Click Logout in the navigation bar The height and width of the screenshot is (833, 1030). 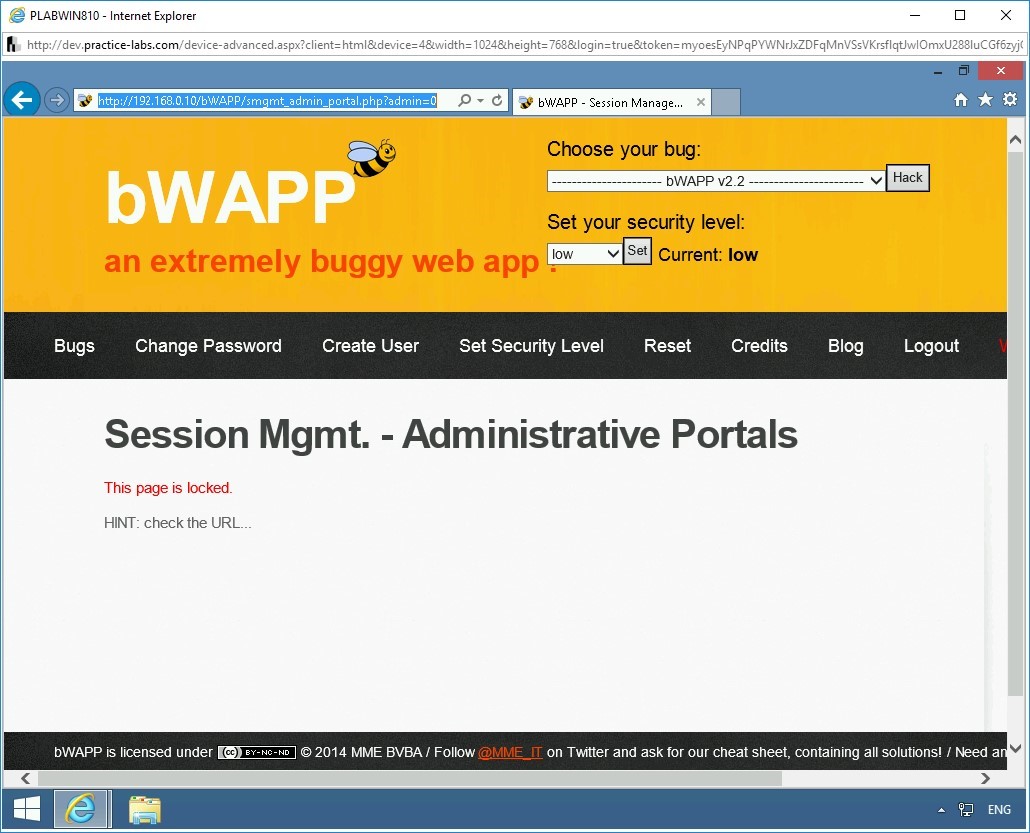[931, 346]
